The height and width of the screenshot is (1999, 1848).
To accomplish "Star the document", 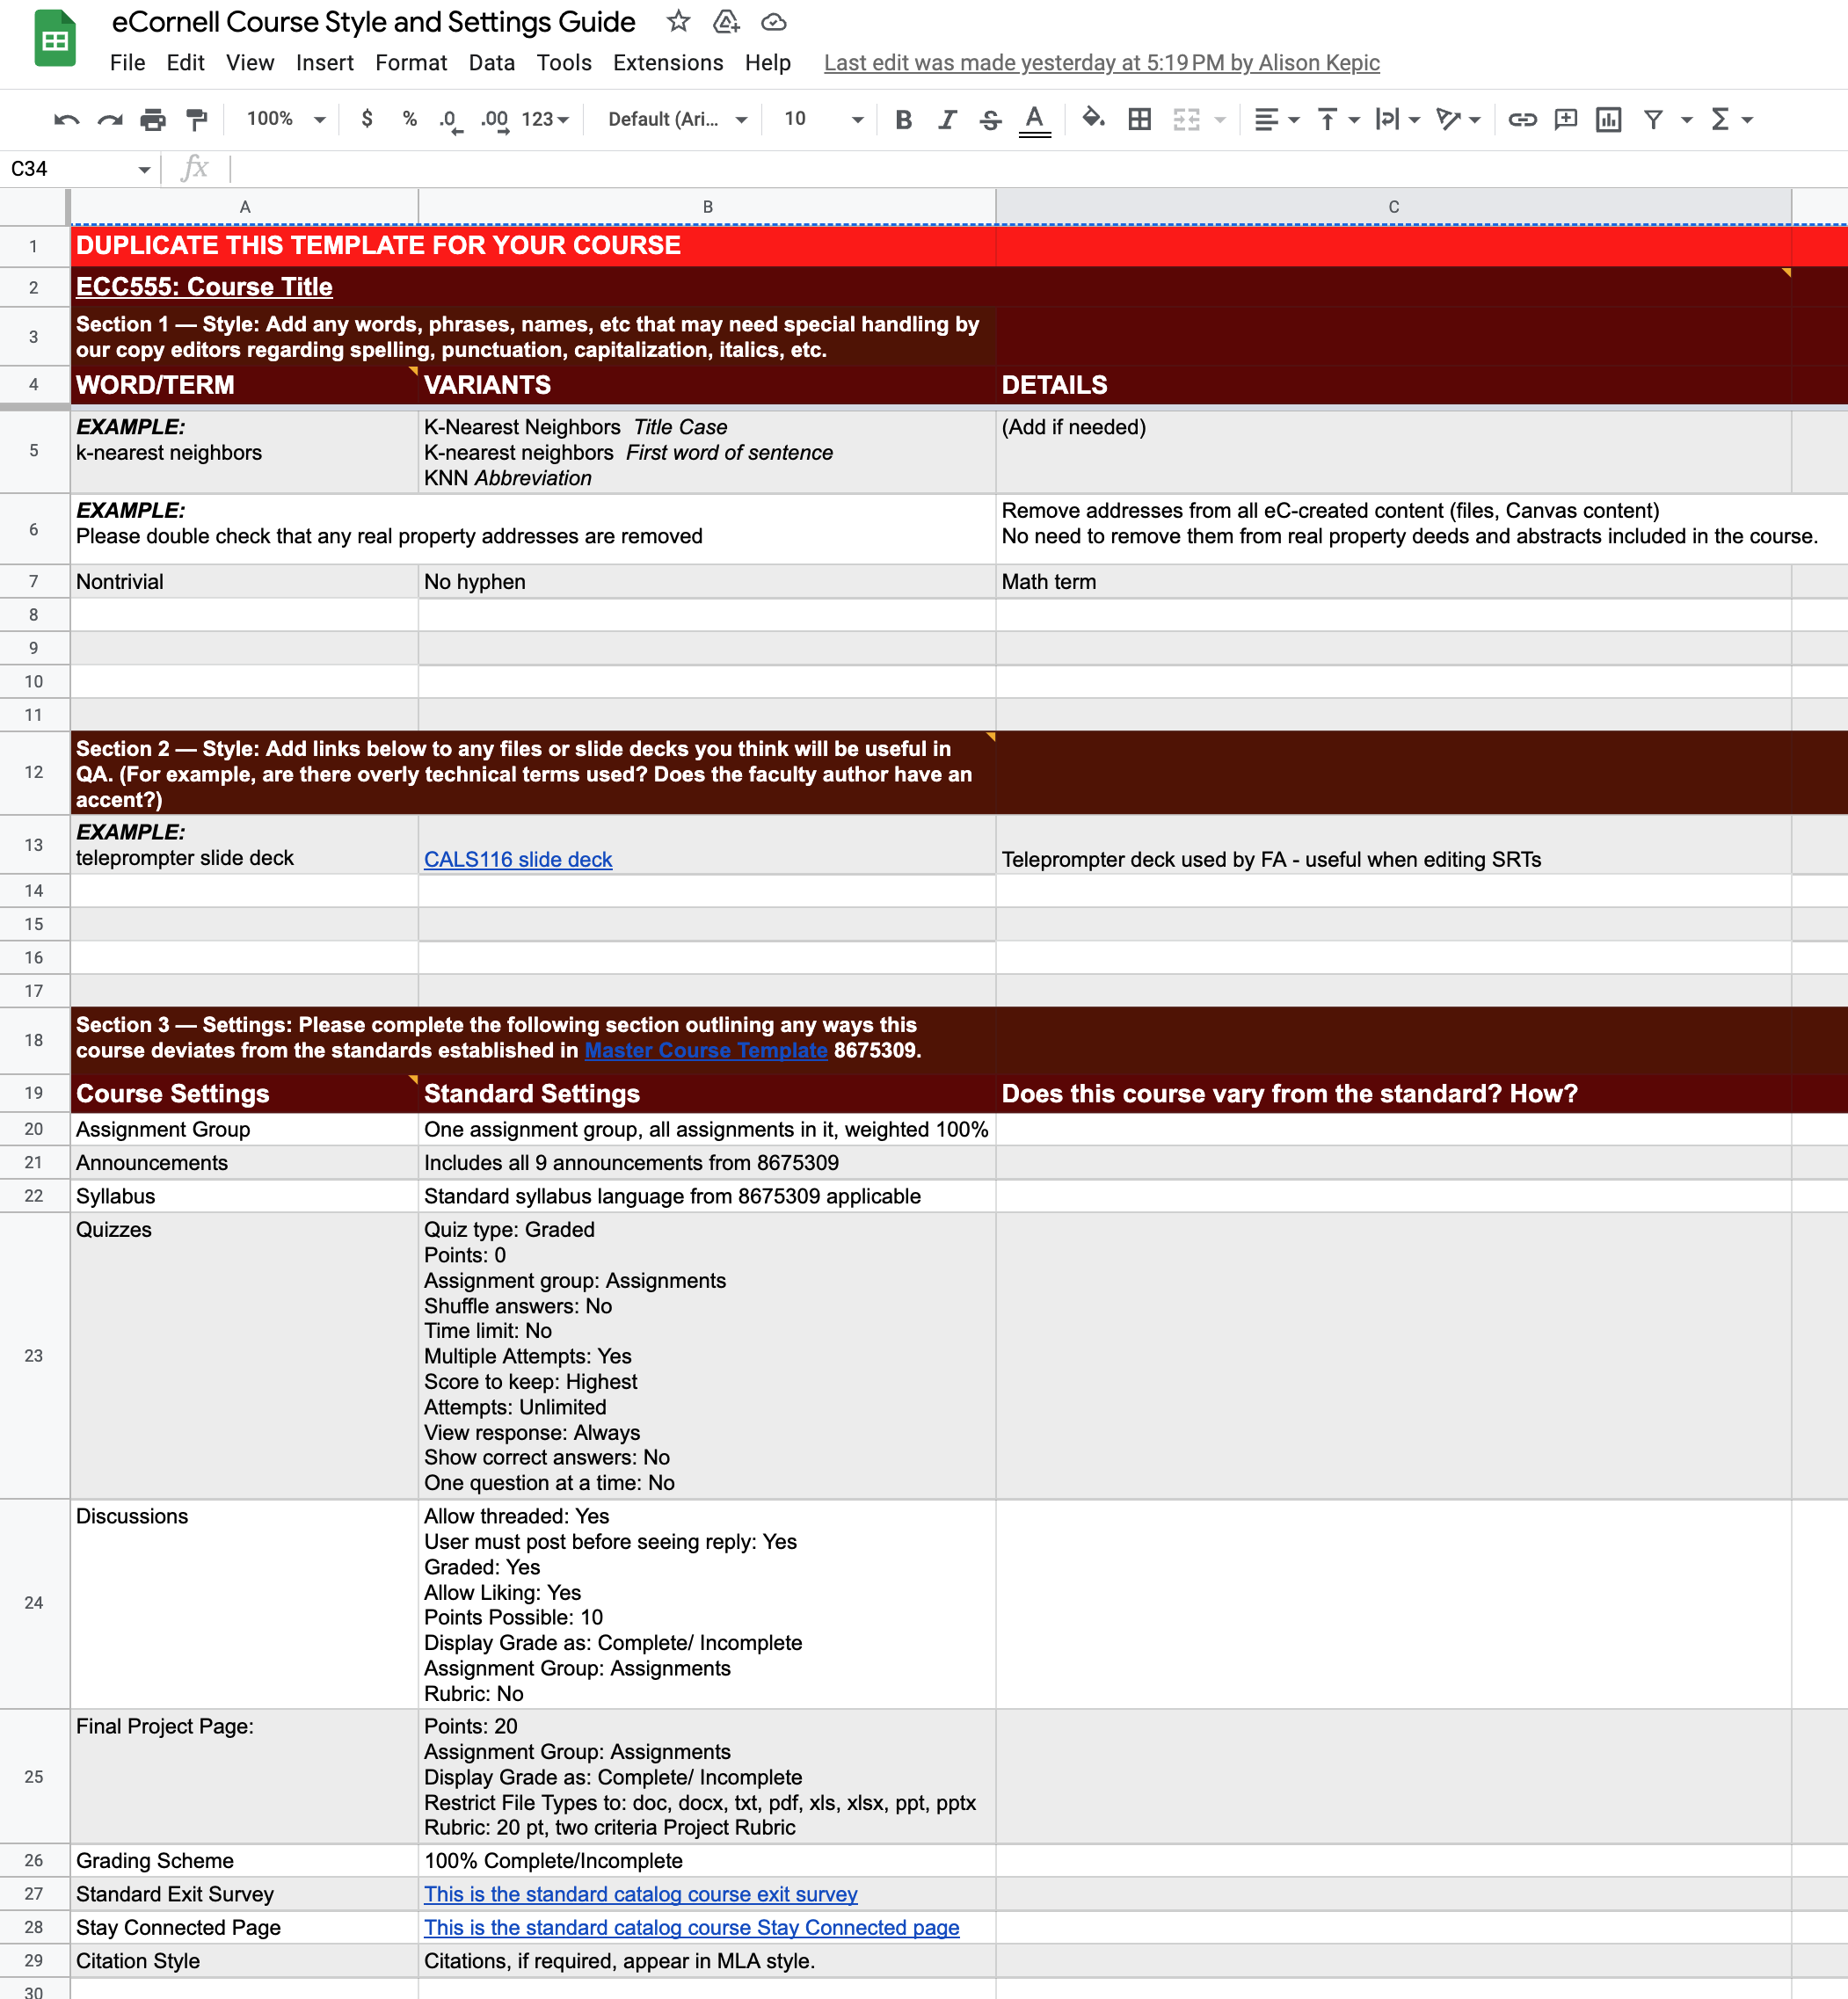I will (678, 21).
